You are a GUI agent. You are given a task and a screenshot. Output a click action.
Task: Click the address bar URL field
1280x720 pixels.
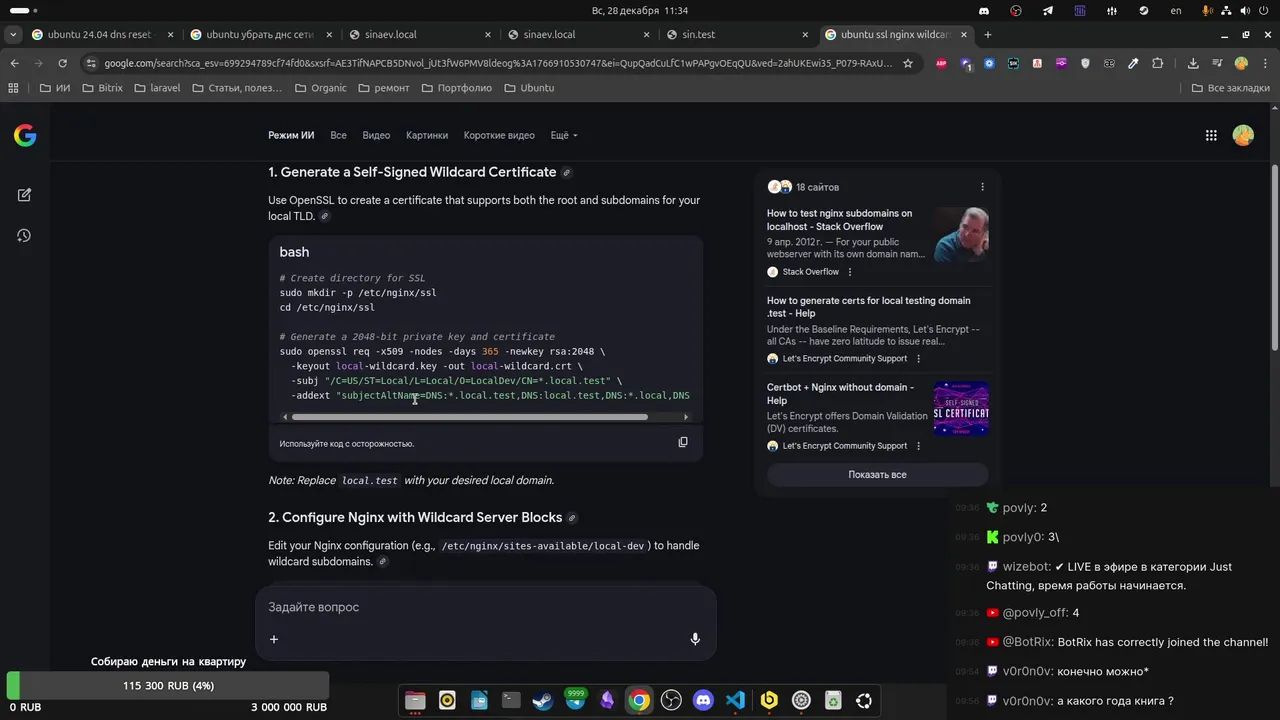coord(496,63)
